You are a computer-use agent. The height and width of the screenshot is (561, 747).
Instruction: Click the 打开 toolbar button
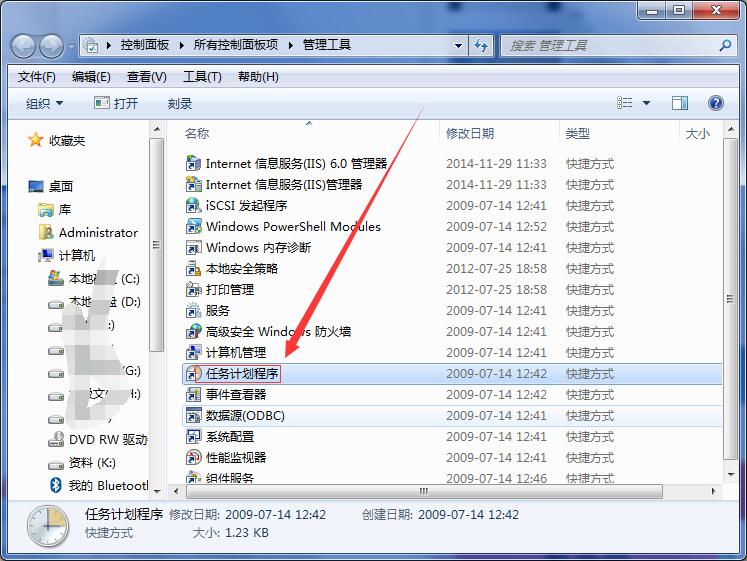tap(116, 103)
